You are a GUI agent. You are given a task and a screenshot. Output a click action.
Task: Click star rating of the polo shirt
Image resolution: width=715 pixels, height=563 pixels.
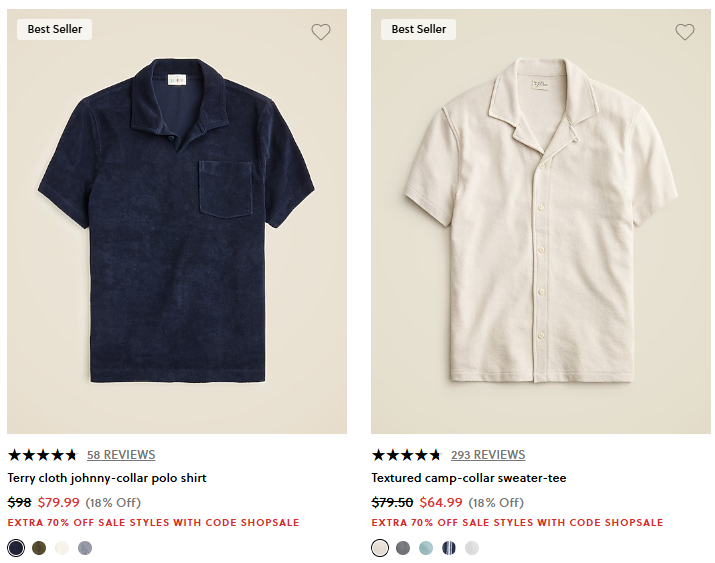click(x=42, y=455)
